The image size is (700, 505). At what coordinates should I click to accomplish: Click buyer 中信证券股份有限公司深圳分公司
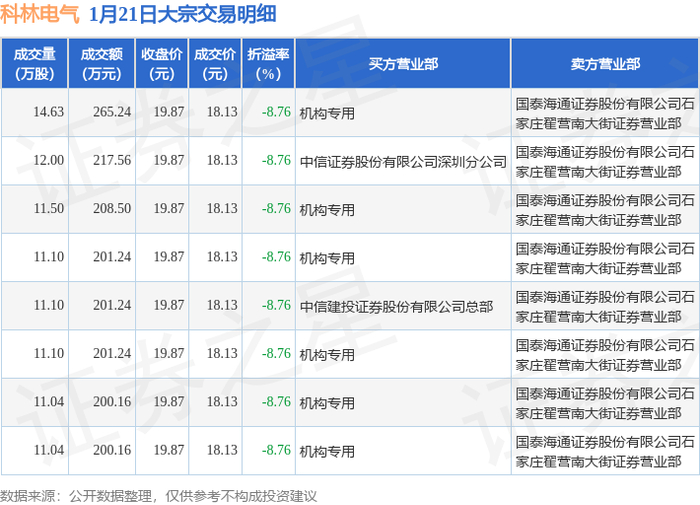pos(403,162)
